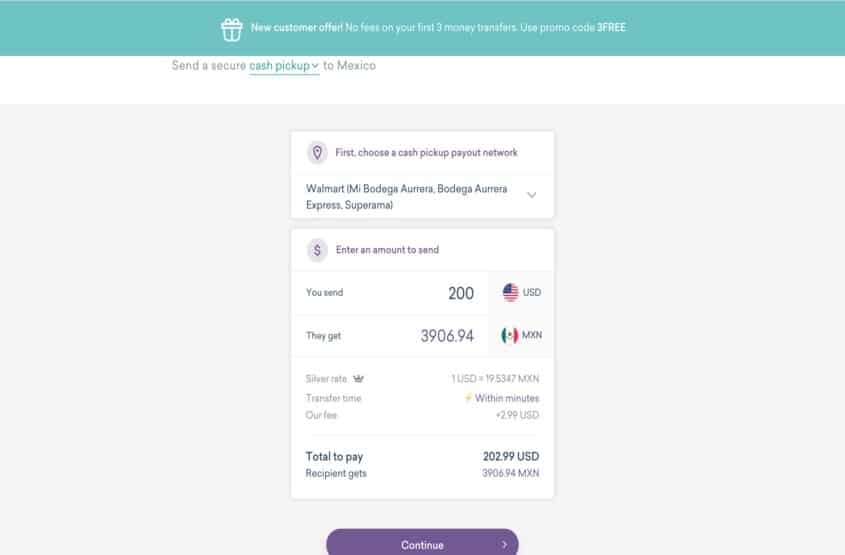
Task: Open the MXN receive currency selector
Action: tap(521, 335)
